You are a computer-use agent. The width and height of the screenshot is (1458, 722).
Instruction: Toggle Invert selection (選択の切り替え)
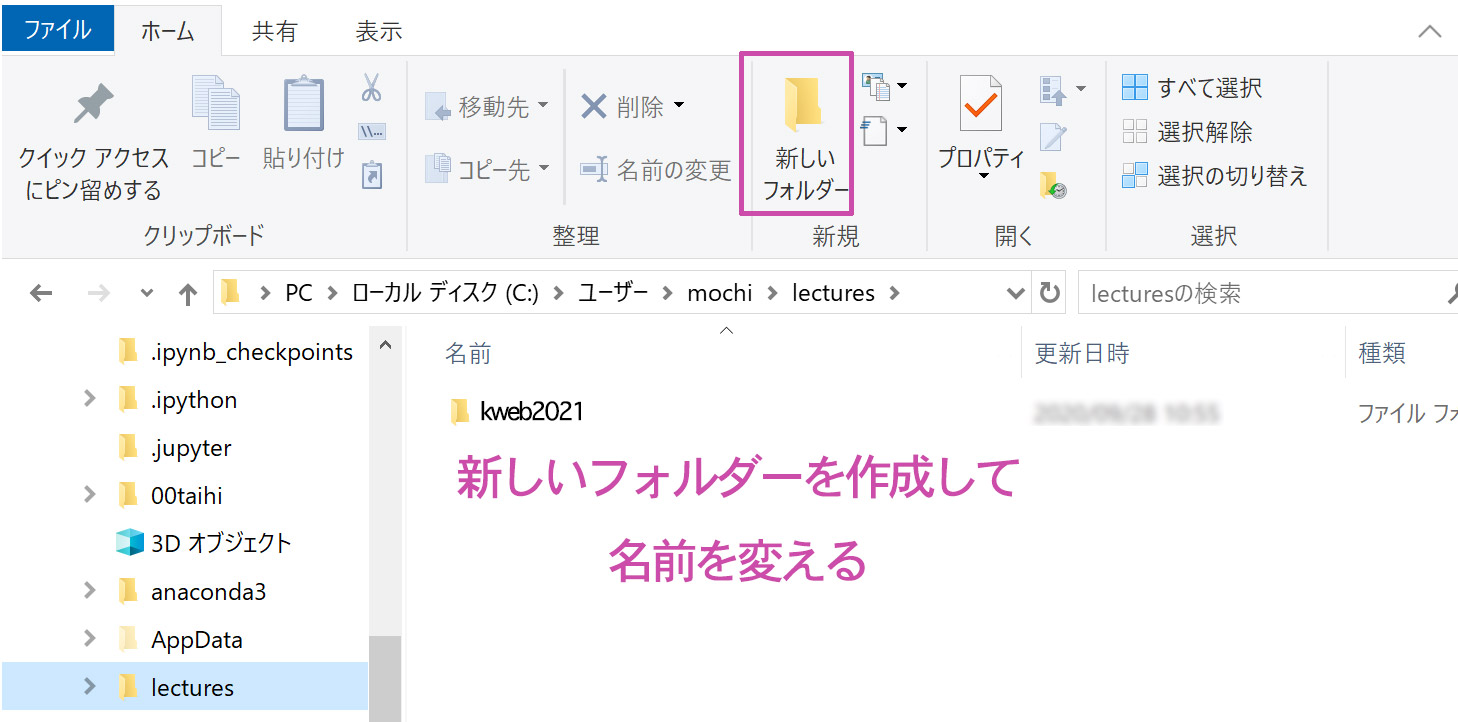click(x=1214, y=176)
